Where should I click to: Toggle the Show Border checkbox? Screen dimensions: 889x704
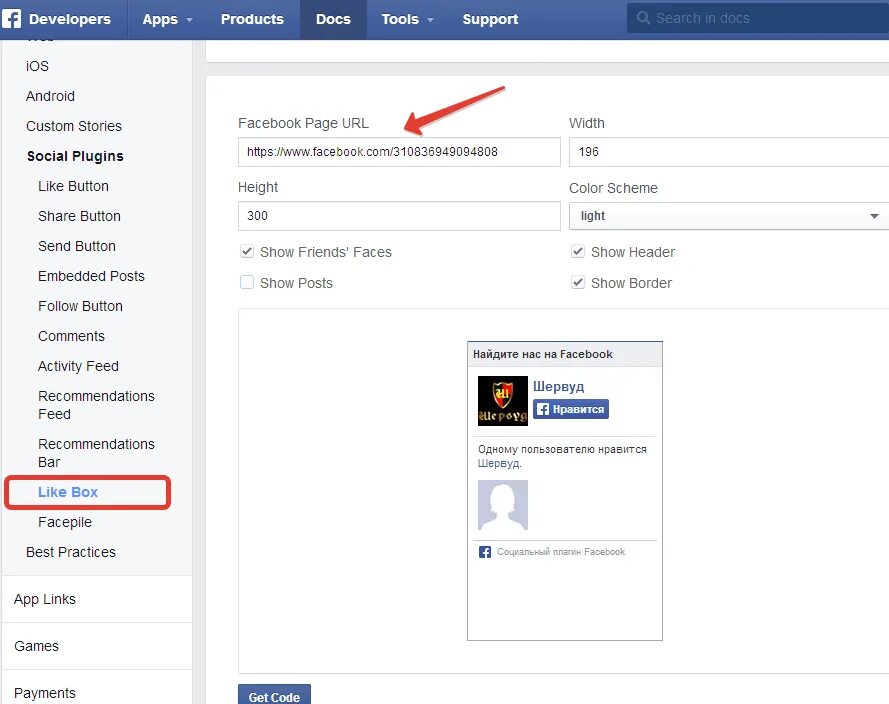pos(577,282)
